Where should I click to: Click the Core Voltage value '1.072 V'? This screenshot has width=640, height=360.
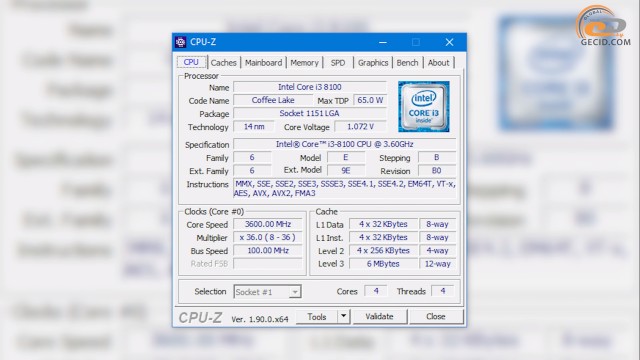coord(360,127)
